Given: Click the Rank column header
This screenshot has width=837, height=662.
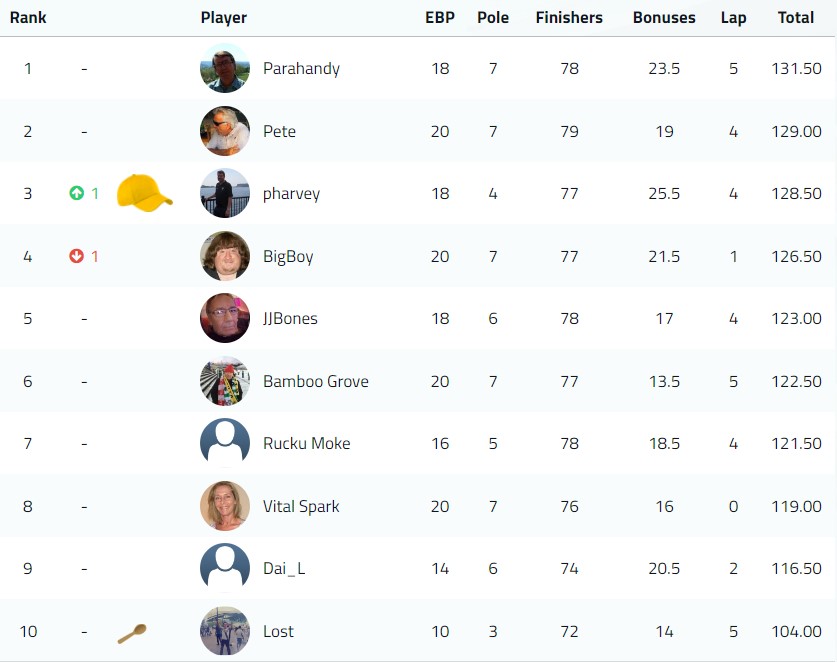Looking at the screenshot, I should point(28,18).
